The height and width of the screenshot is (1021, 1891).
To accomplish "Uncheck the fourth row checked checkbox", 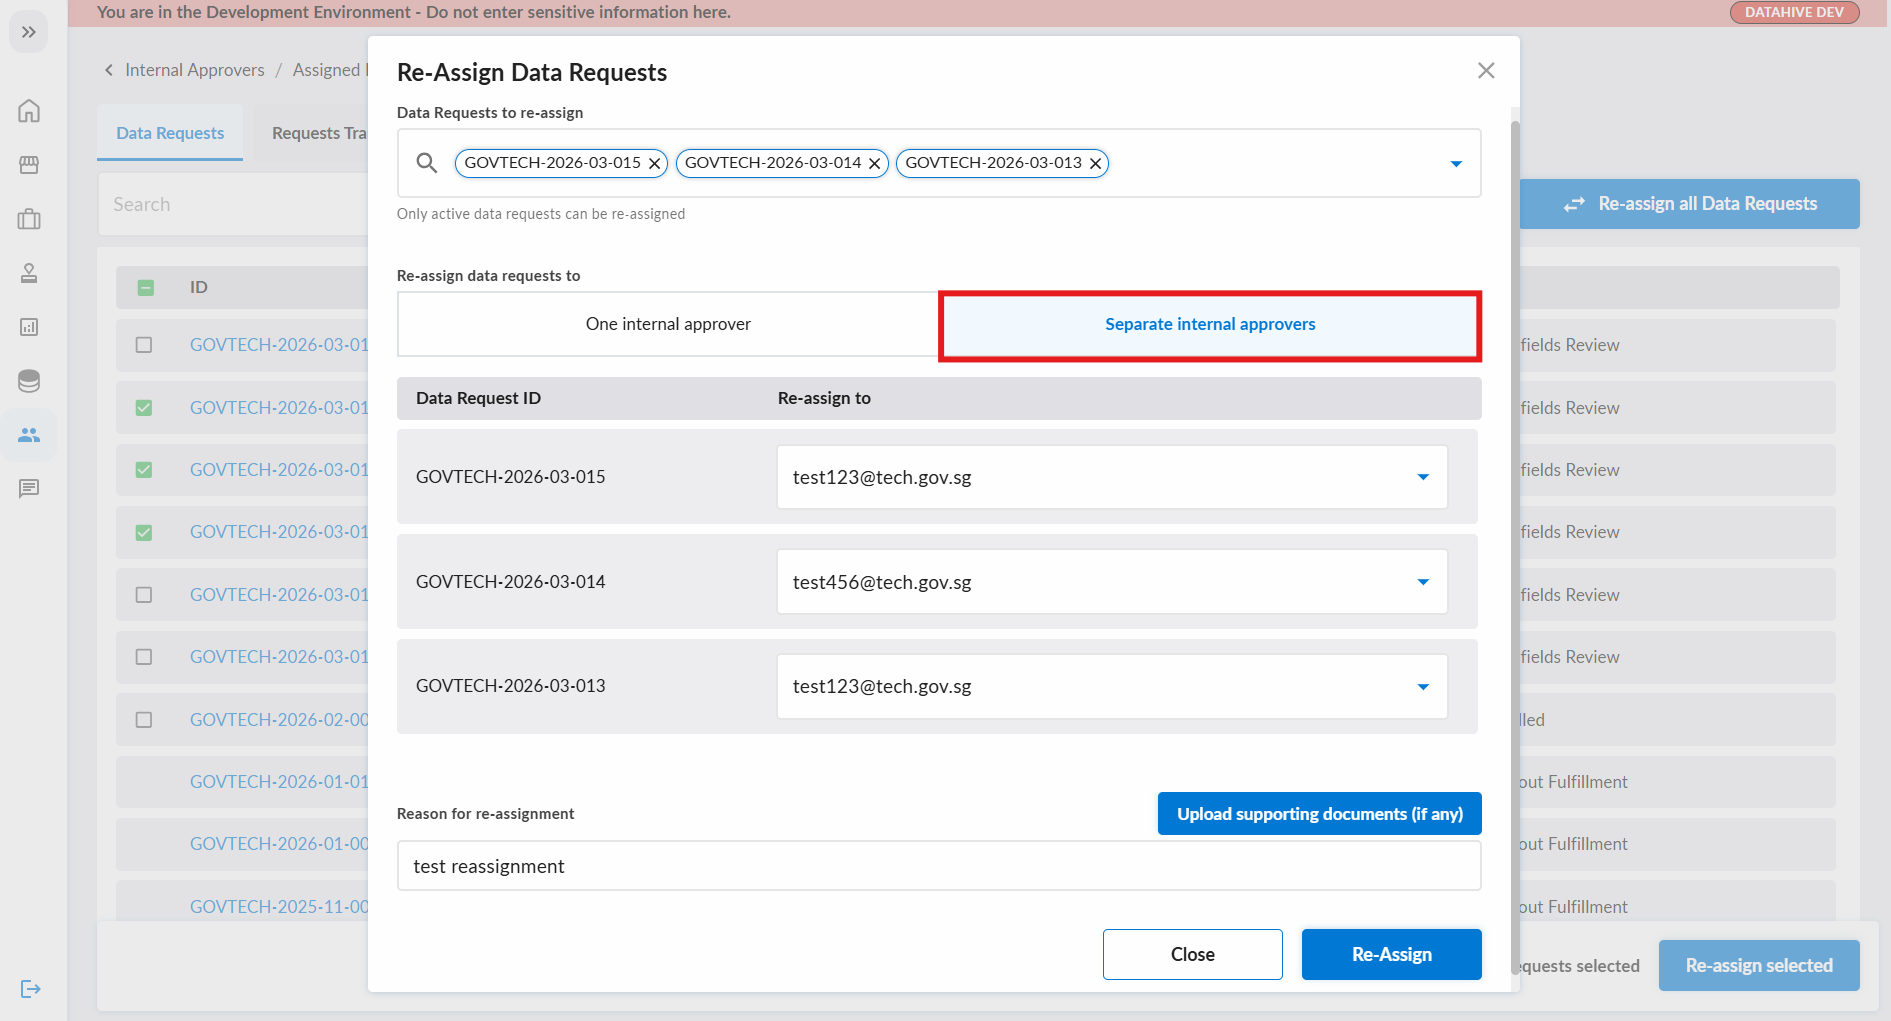I will click(144, 533).
